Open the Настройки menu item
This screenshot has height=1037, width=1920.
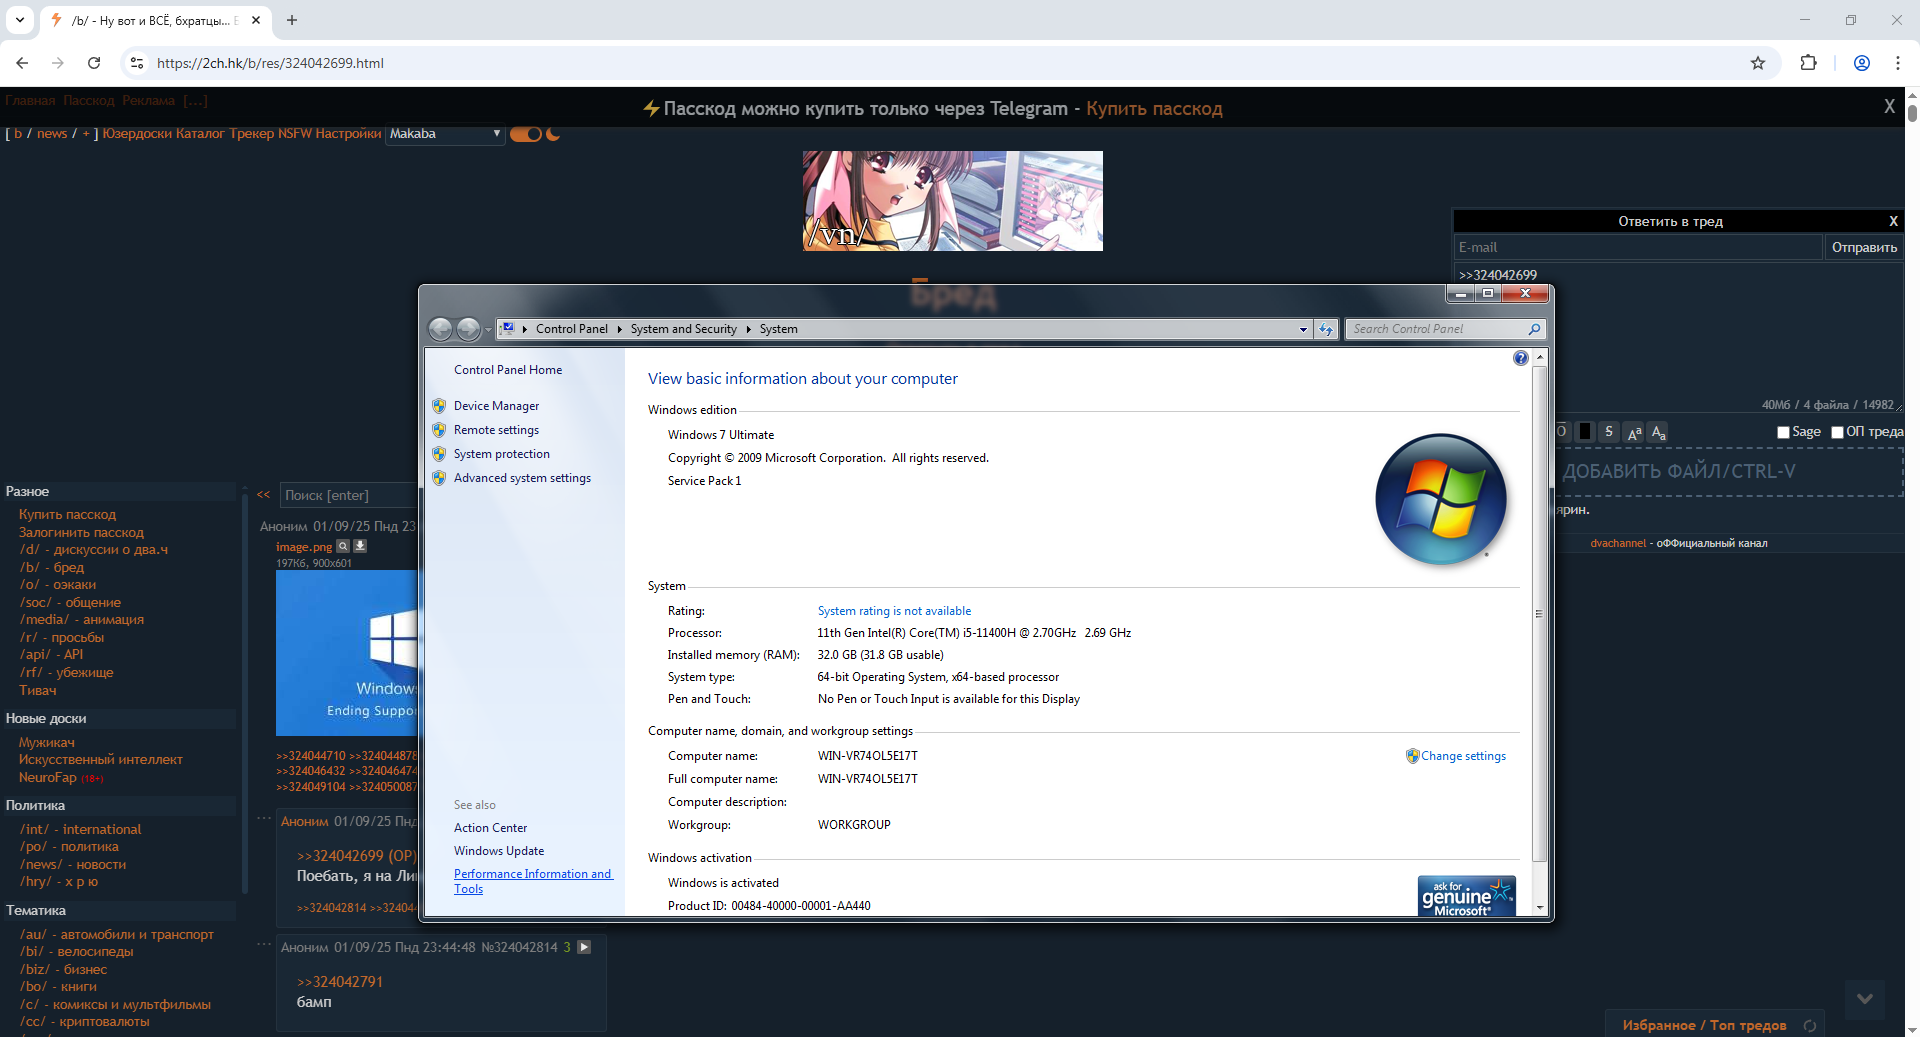(348, 134)
